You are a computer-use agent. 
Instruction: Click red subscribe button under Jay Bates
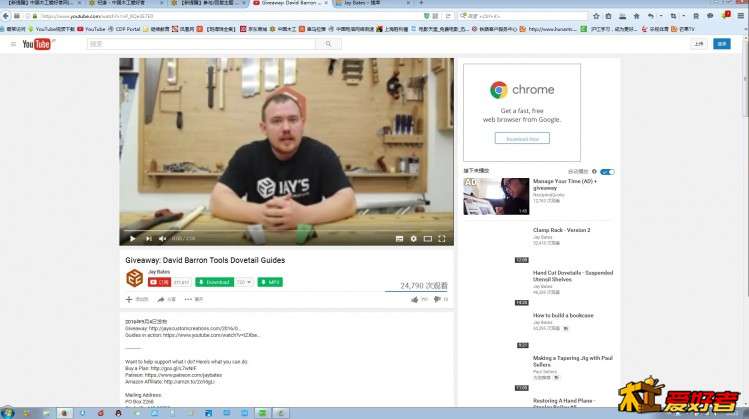pyautogui.click(x=159, y=283)
